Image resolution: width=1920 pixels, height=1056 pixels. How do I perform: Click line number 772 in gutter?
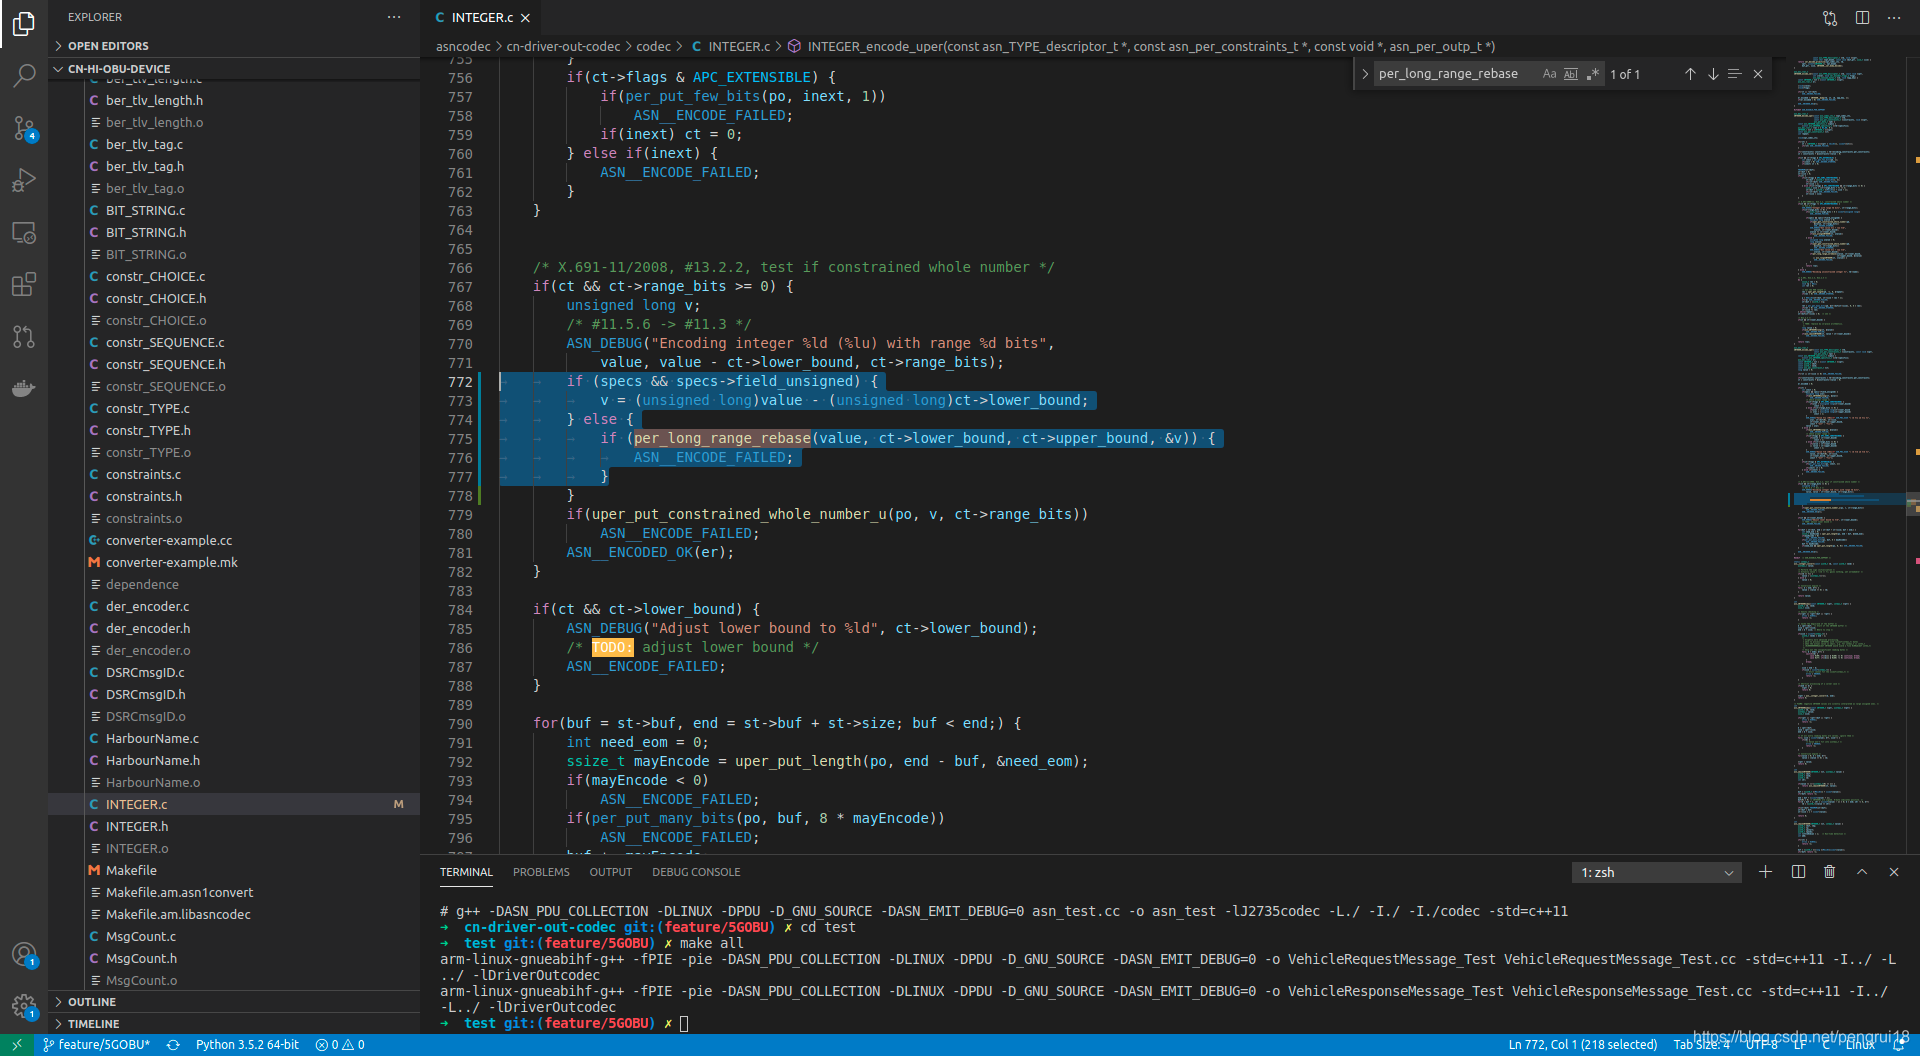[x=460, y=382]
